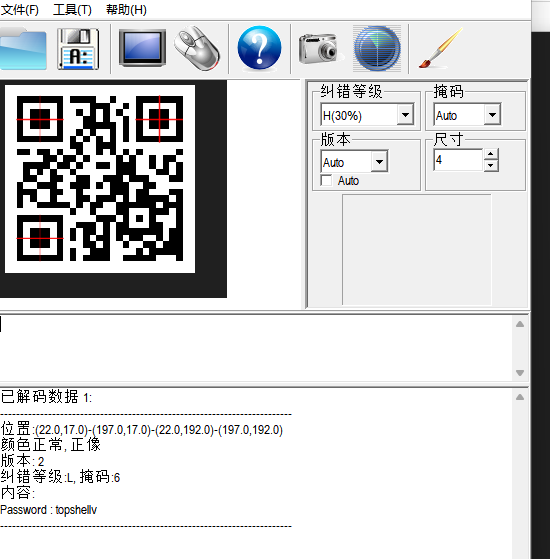Click the '已解码数据 1:' heading text

click(x=46, y=396)
